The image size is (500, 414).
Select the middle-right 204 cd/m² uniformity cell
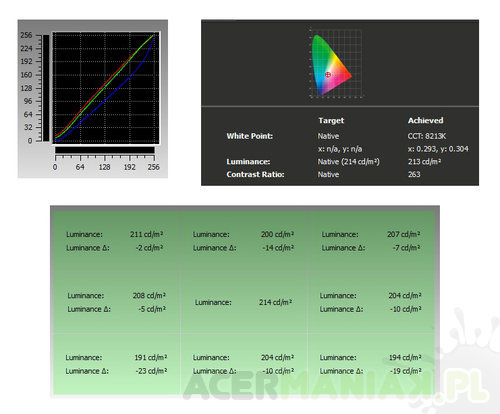click(371, 303)
